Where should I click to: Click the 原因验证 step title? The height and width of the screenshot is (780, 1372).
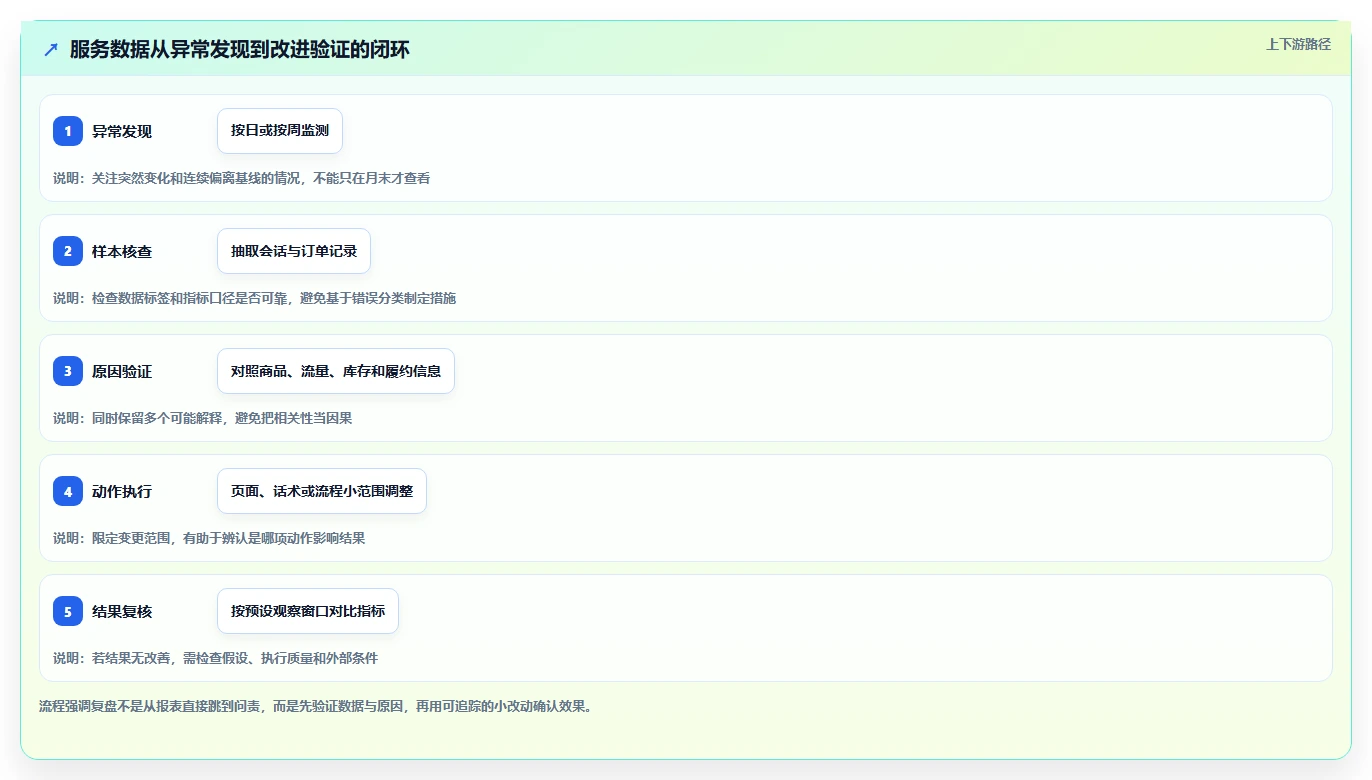(122, 371)
